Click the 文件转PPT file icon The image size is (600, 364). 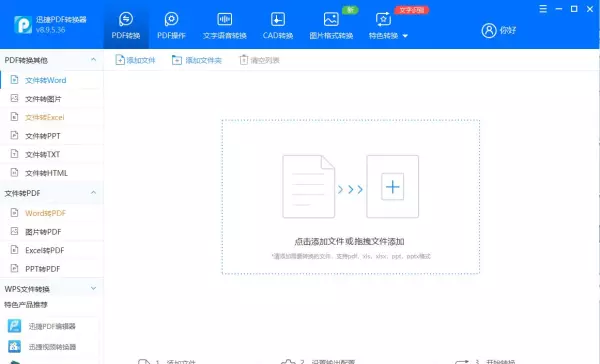click(14, 135)
